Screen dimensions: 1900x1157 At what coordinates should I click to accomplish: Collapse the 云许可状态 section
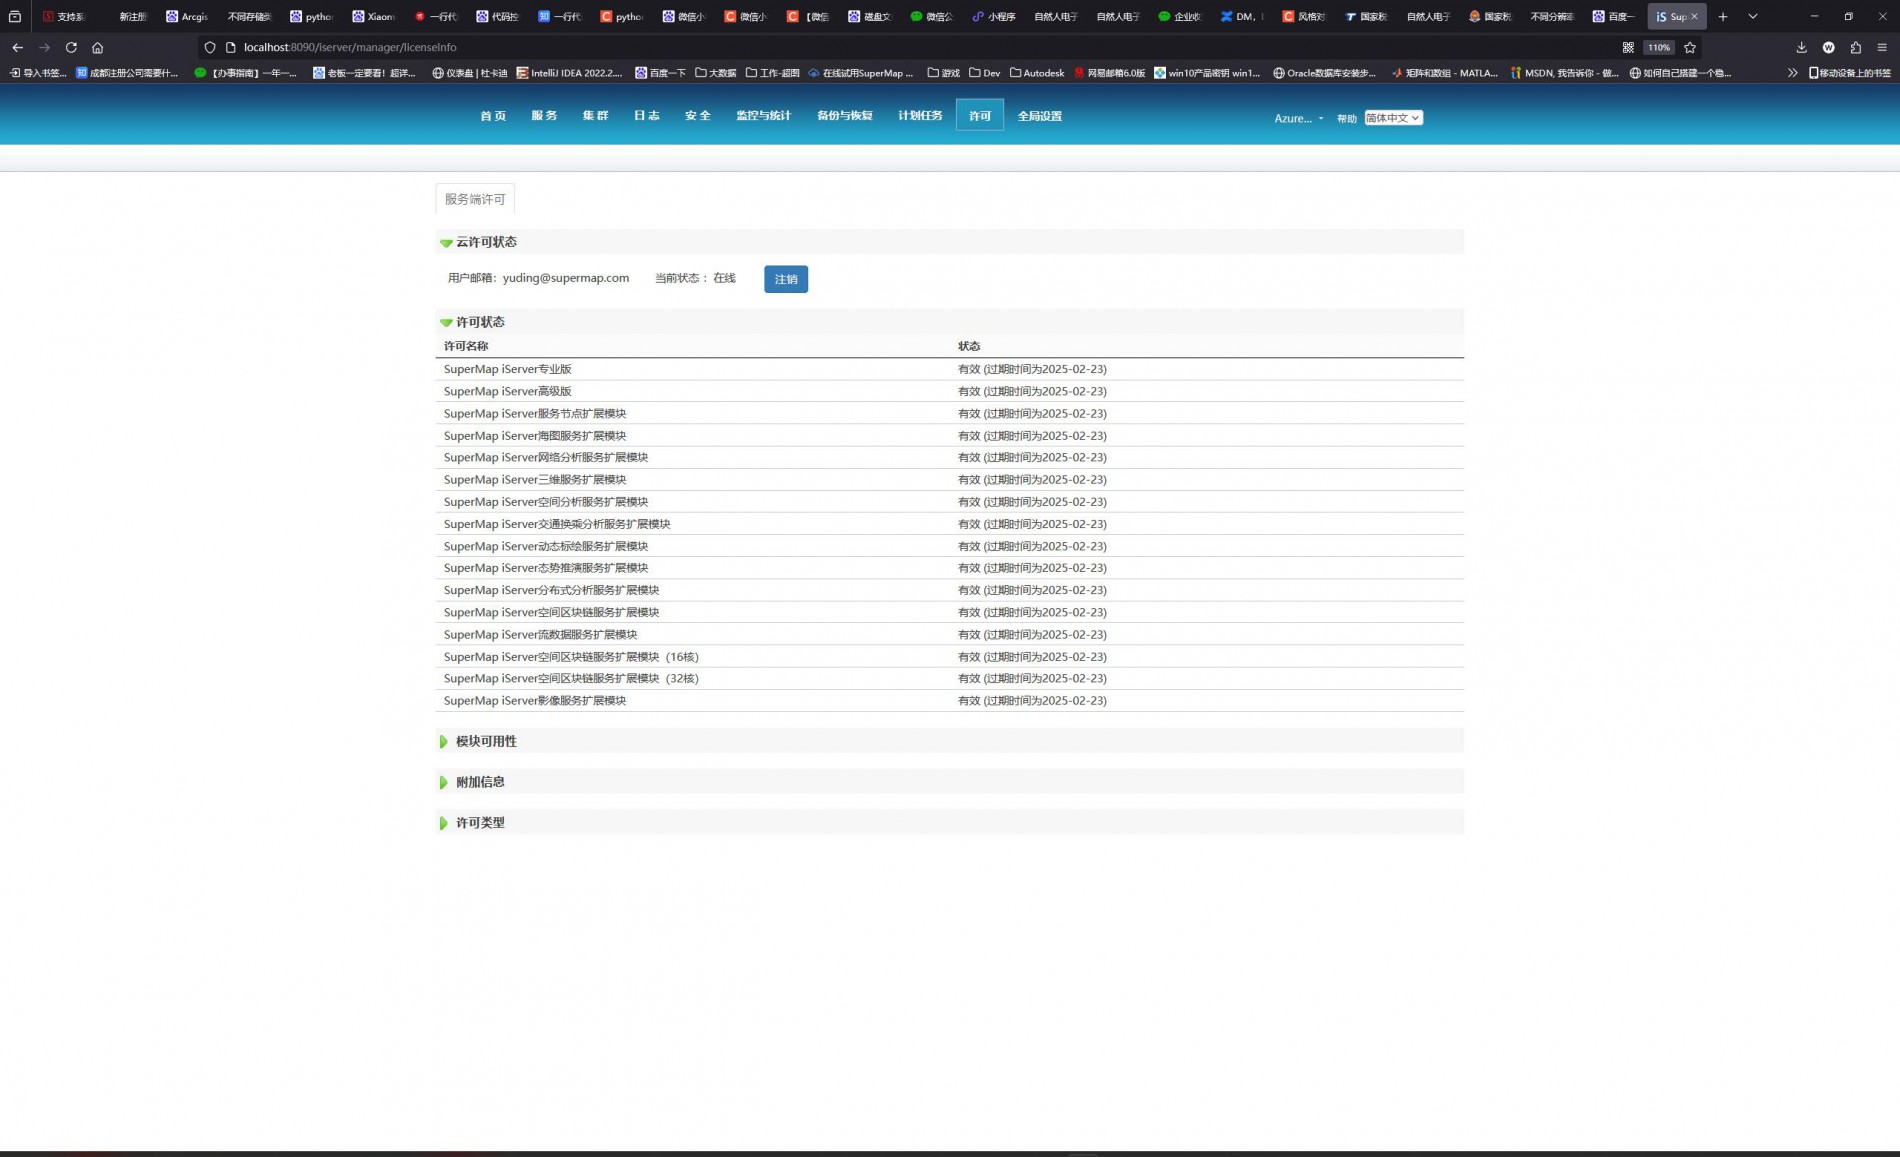446,243
